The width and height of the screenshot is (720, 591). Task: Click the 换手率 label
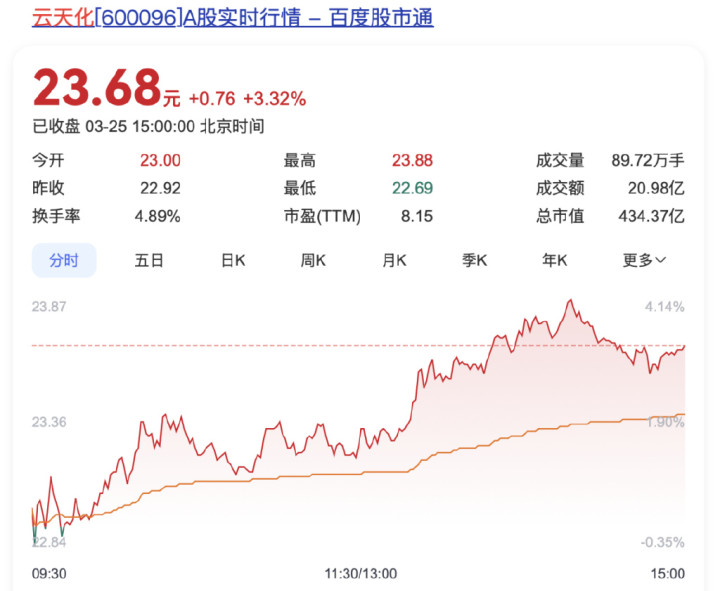[x=56, y=216]
